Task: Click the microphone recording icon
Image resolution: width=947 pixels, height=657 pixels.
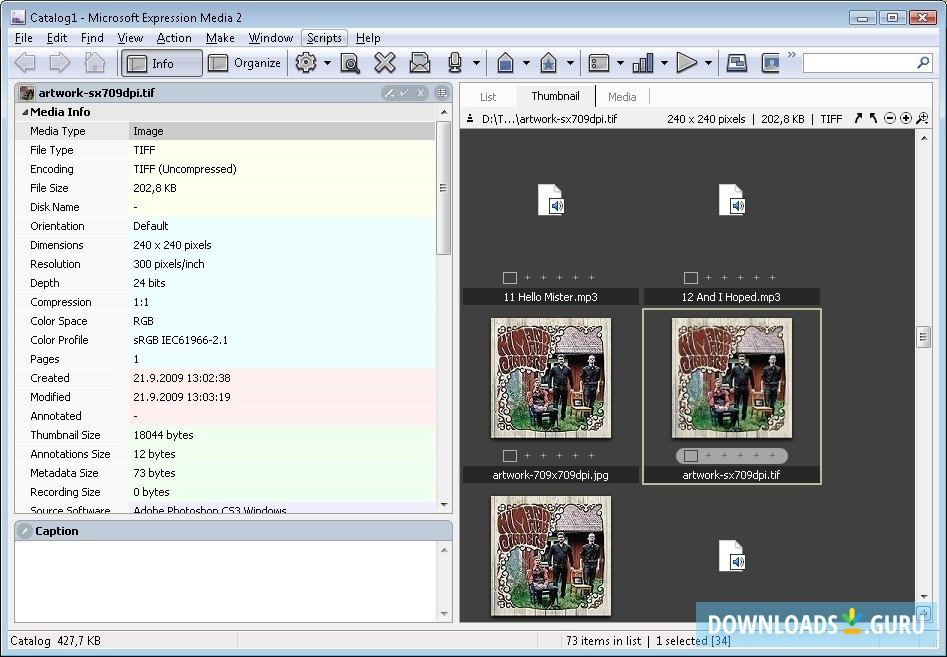Action: point(455,63)
